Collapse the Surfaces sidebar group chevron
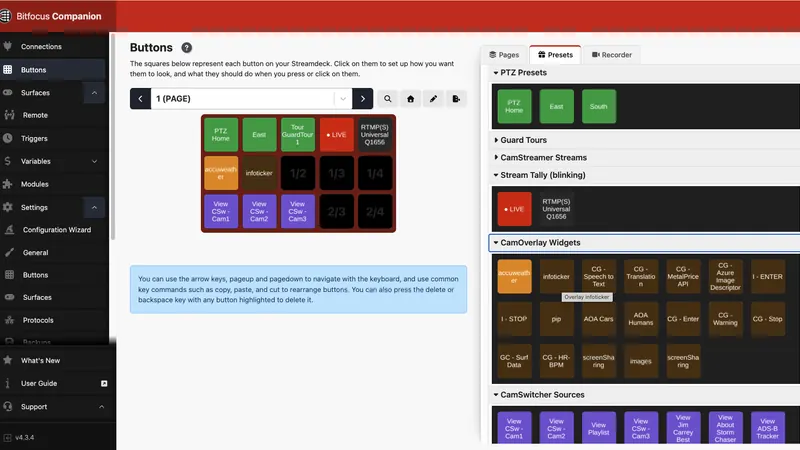800x450 pixels. point(94,93)
